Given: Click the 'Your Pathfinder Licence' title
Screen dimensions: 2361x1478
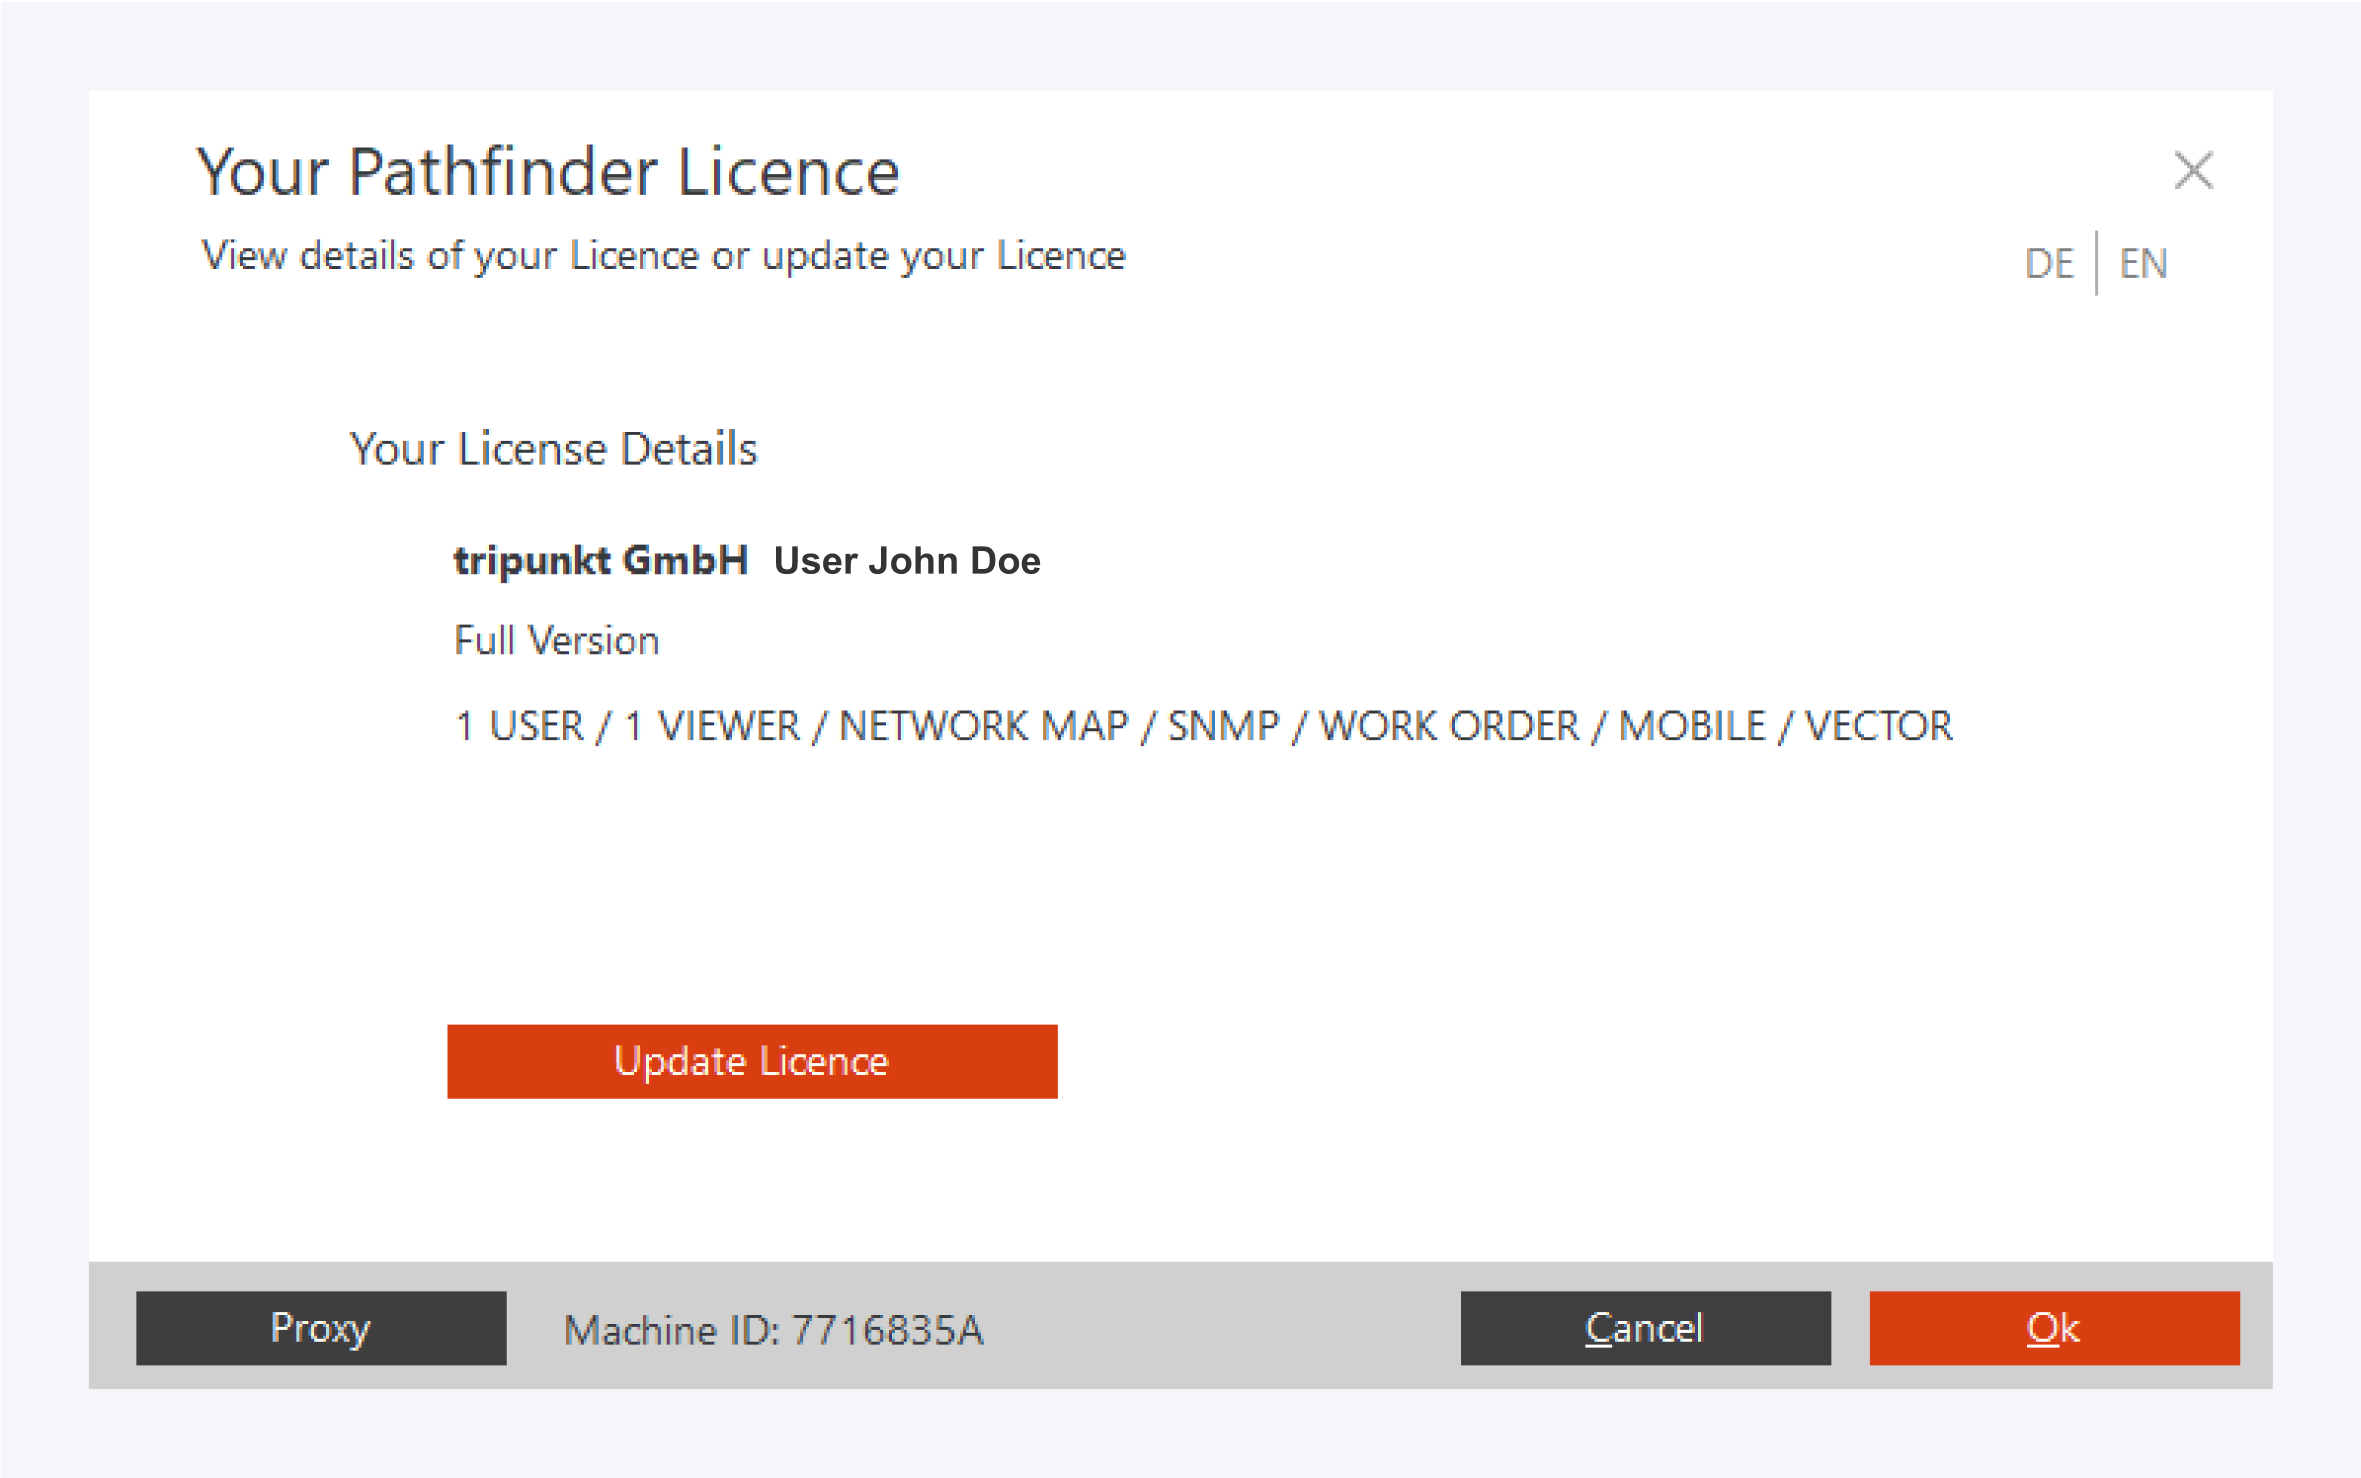Looking at the screenshot, I should click(548, 172).
